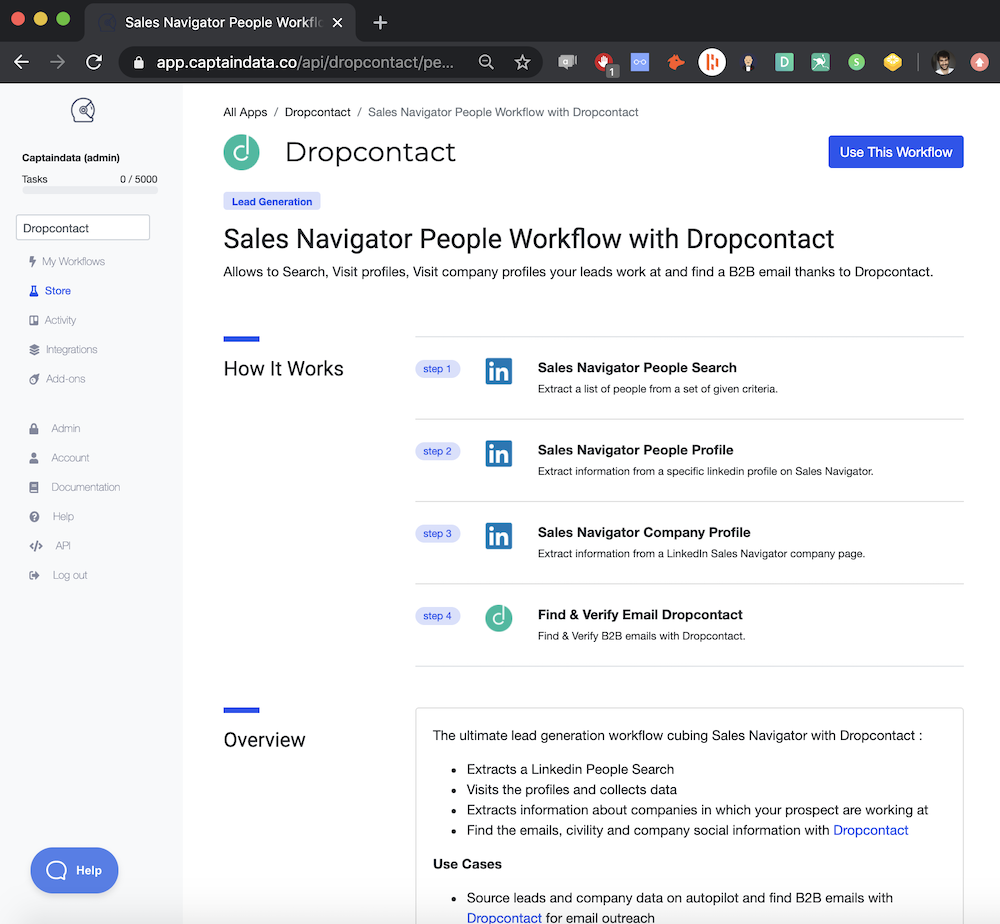The width and height of the screenshot is (1000, 924).
Task: Click the Use This Workflow button
Action: click(x=895, y=152)
